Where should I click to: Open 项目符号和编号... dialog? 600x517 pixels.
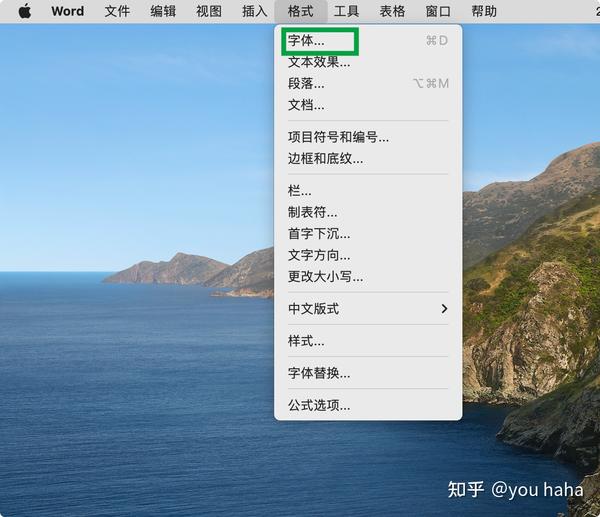tap(368, 137)
